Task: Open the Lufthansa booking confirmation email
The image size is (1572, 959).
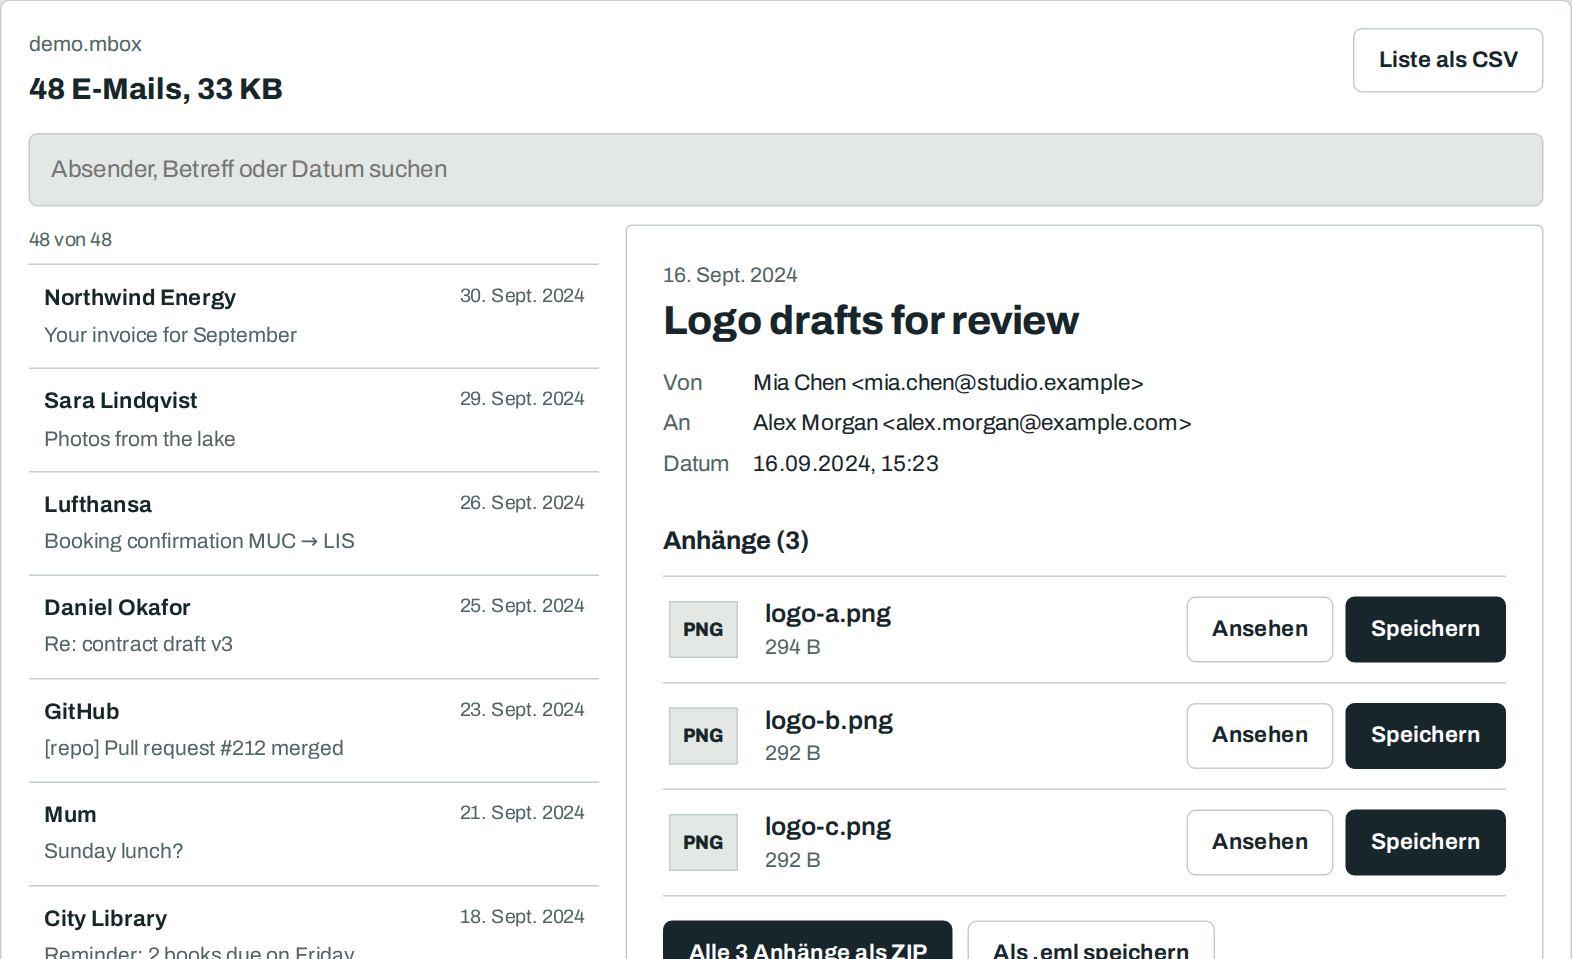Action: pos(314,523)
